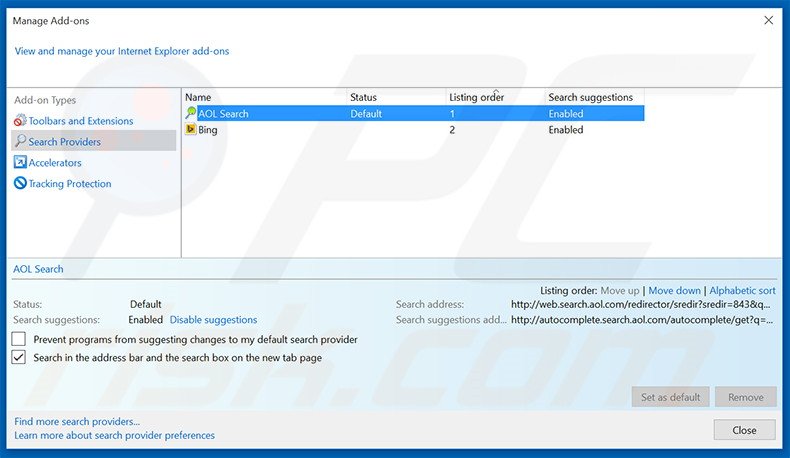Screen dimensions: 790x458
Task: Open Find more search providers link
Action: (x=77, y=421)
